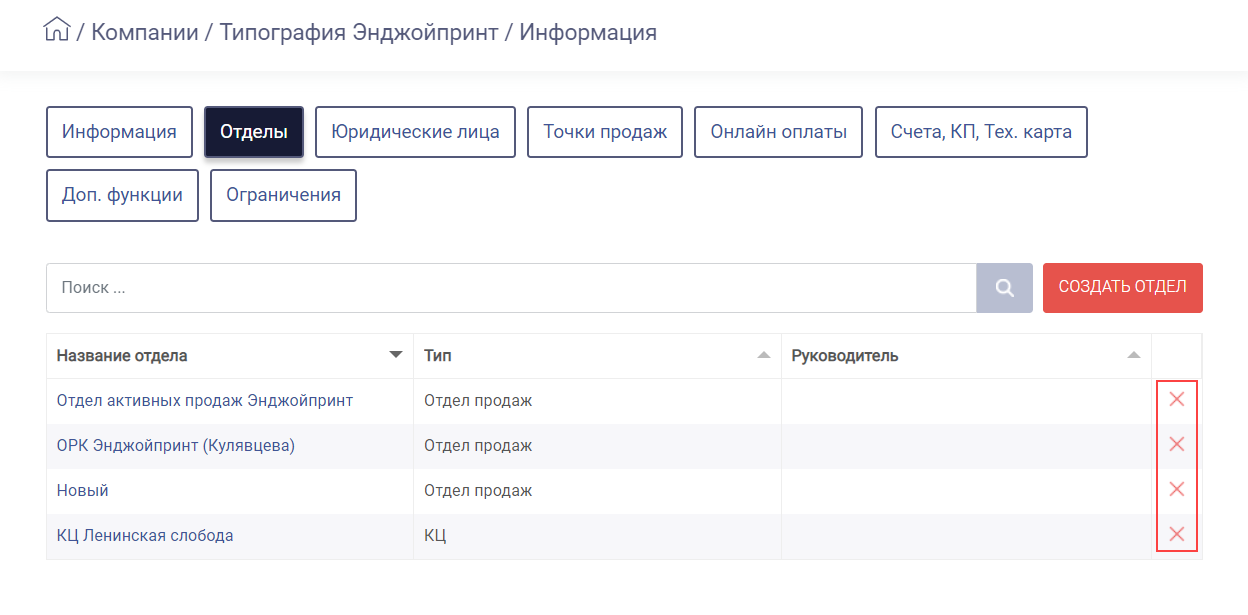Delete the Новый department row
This screenshot has height=615, width=1248.
pos(1177,490)
